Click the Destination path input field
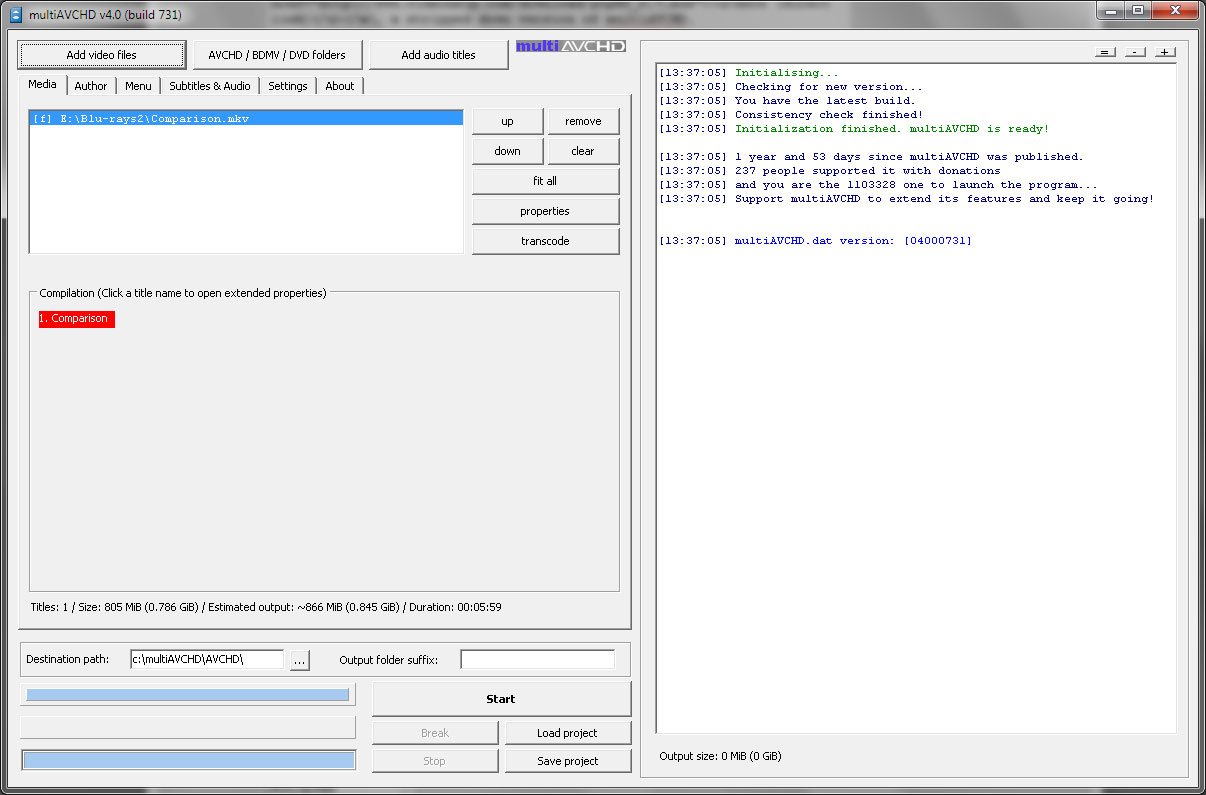1206x795 pixels. [207, 659]
